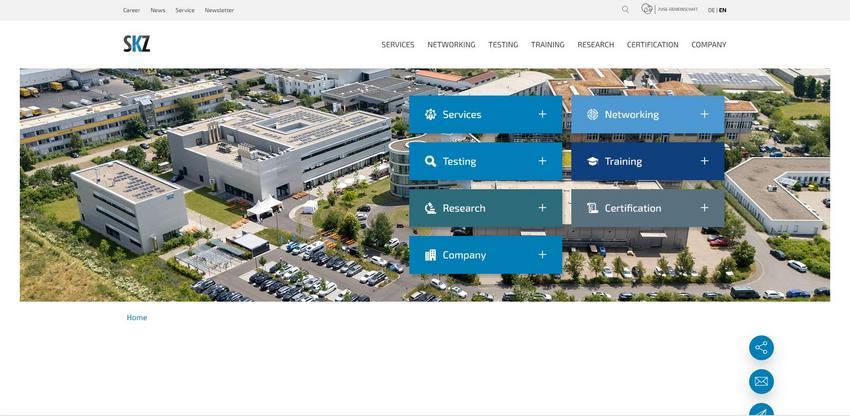Open the RESEARCH main menu item
This screenshot has width=850, height=416.
point(595,45)
